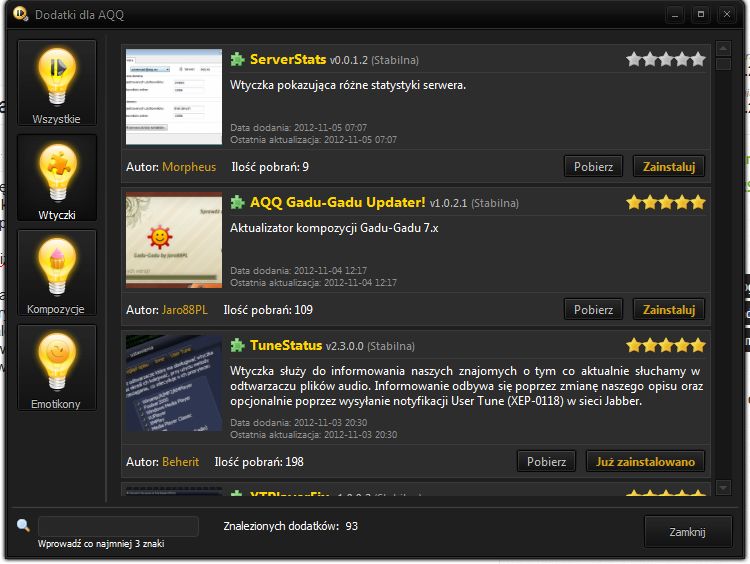Open the Emotikony category

[57, 367]
